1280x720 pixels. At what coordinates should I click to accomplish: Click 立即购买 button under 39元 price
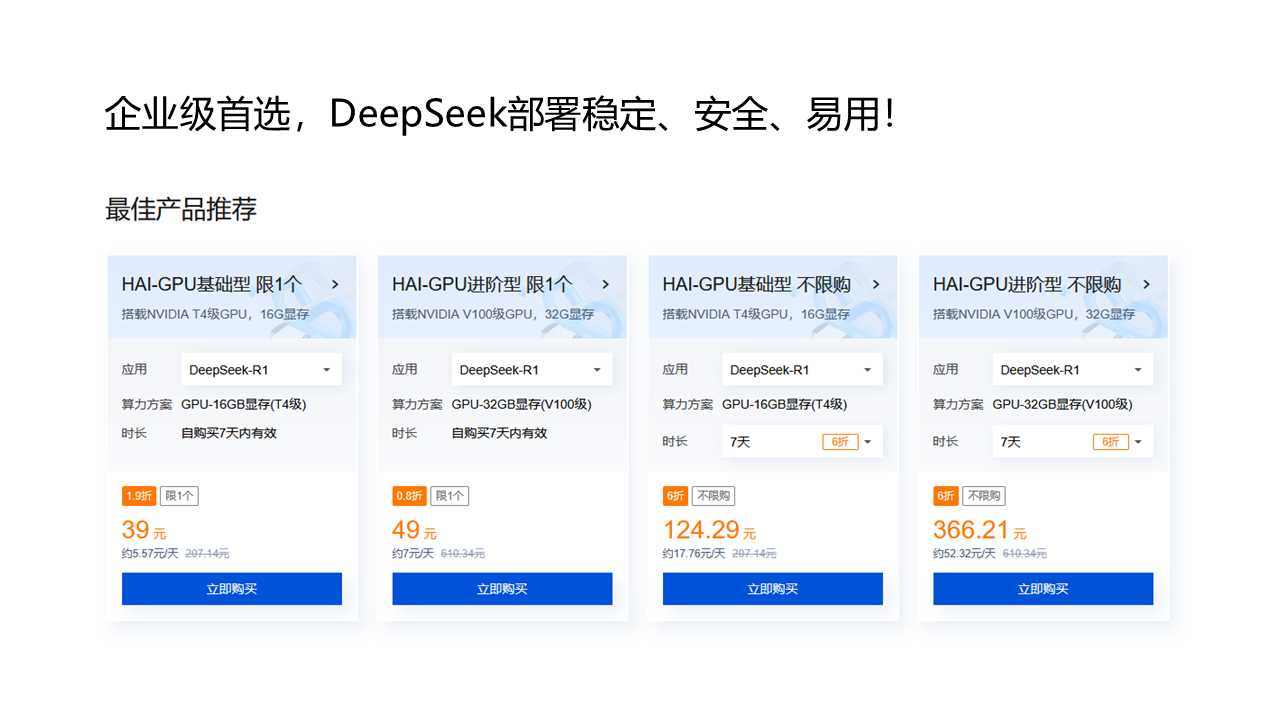click(232, 589)
